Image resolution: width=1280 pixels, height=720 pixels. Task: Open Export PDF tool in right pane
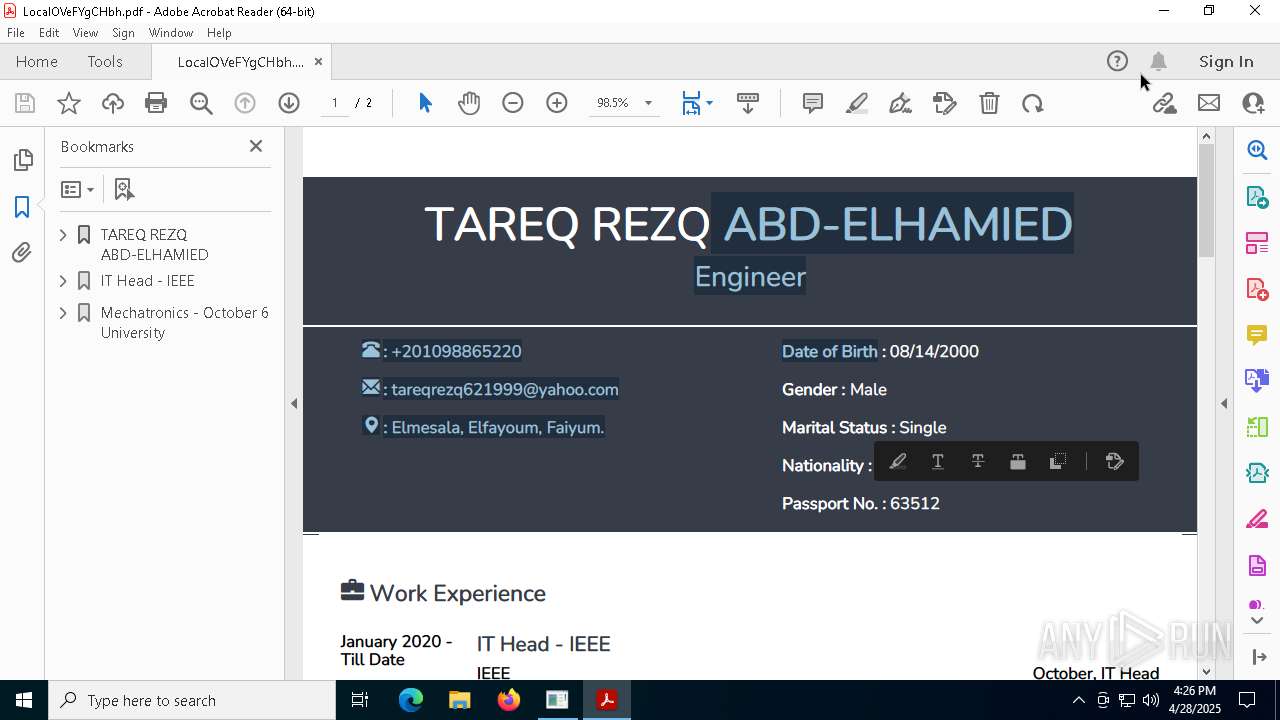click(x=1258, y=196)
